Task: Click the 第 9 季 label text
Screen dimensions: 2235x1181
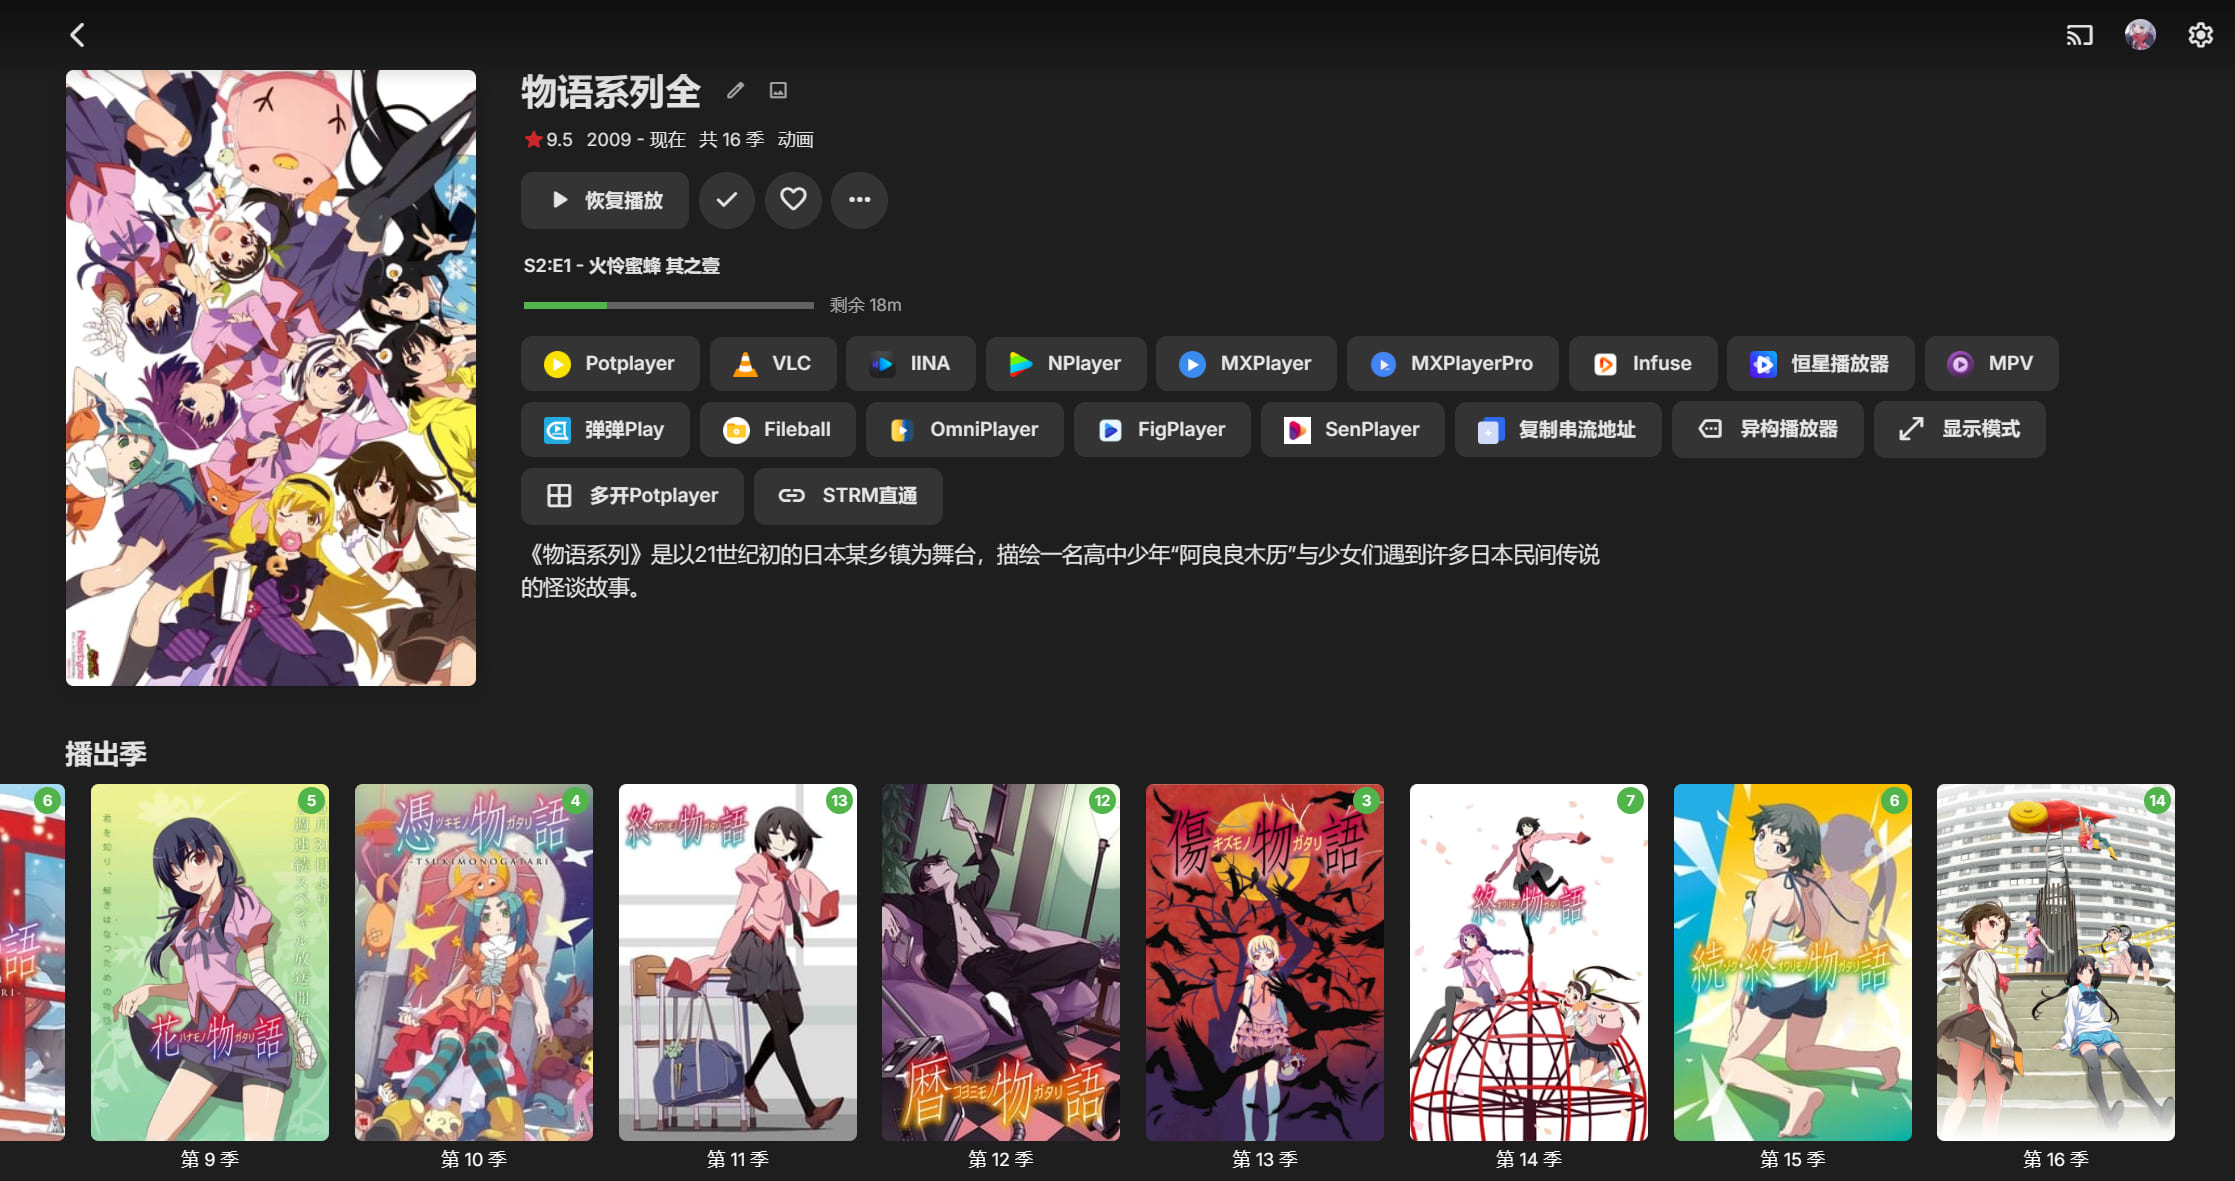Action: 210,1159
